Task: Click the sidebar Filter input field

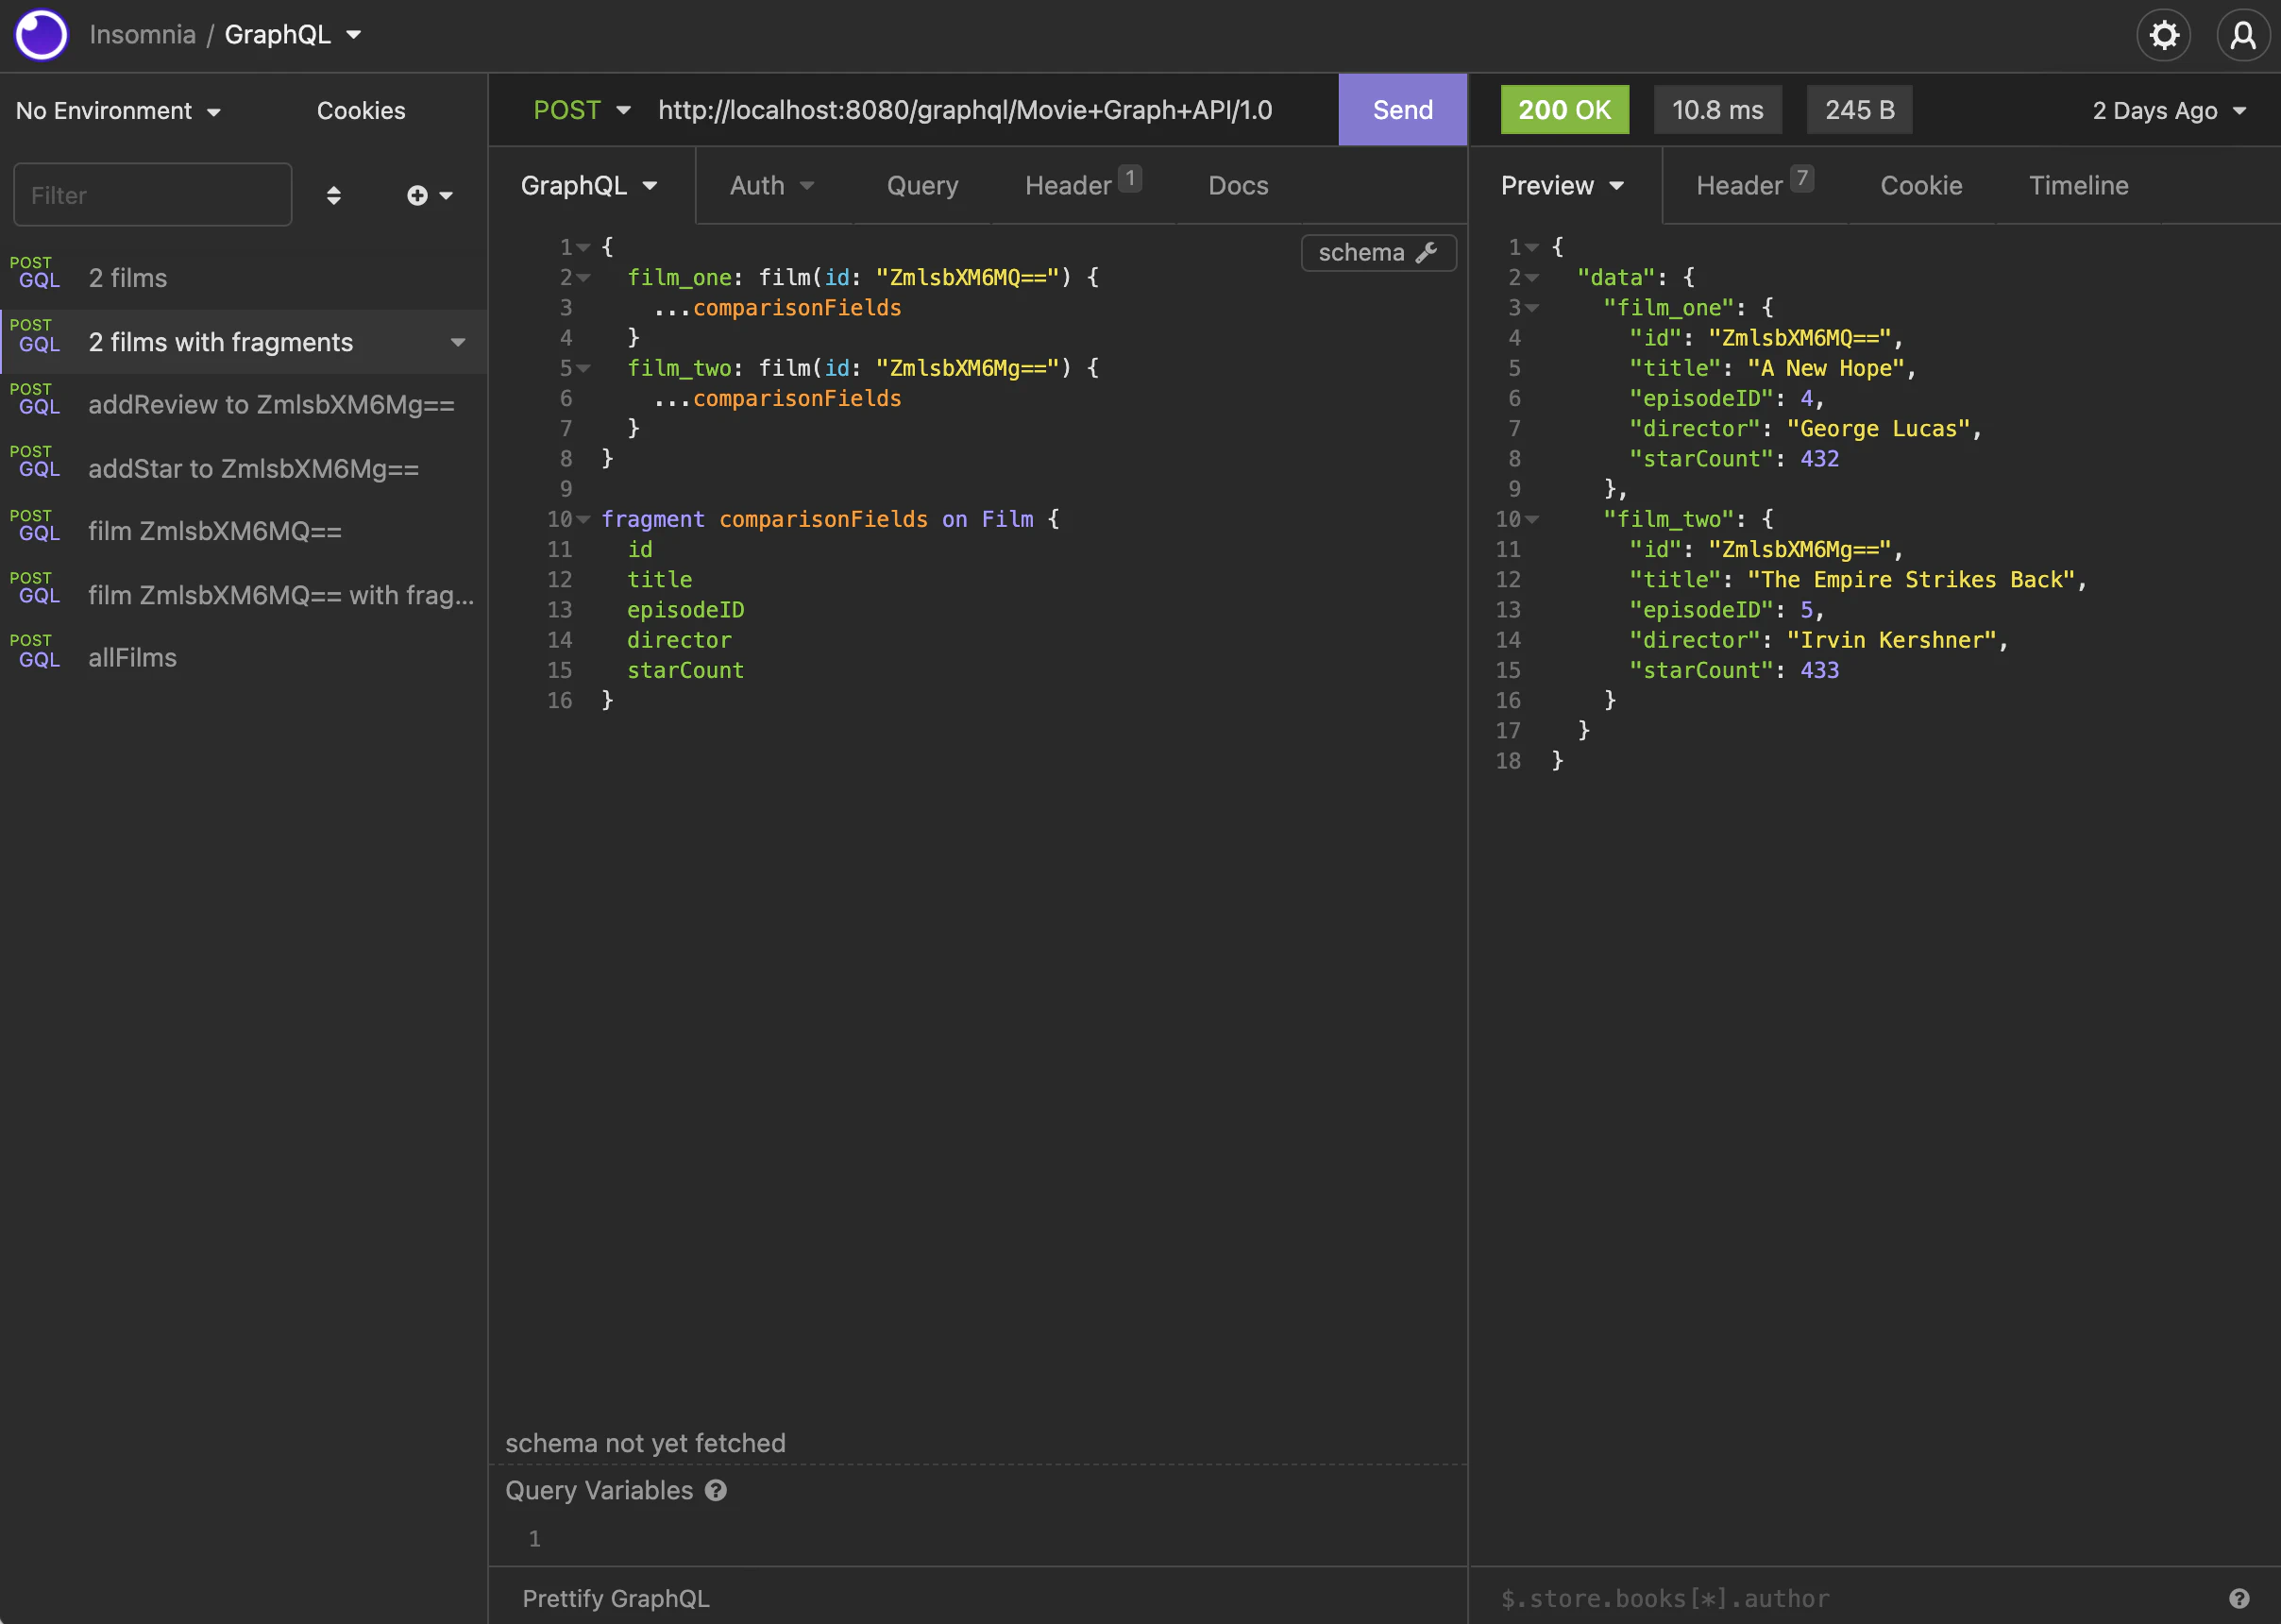Action: [153, 196]
